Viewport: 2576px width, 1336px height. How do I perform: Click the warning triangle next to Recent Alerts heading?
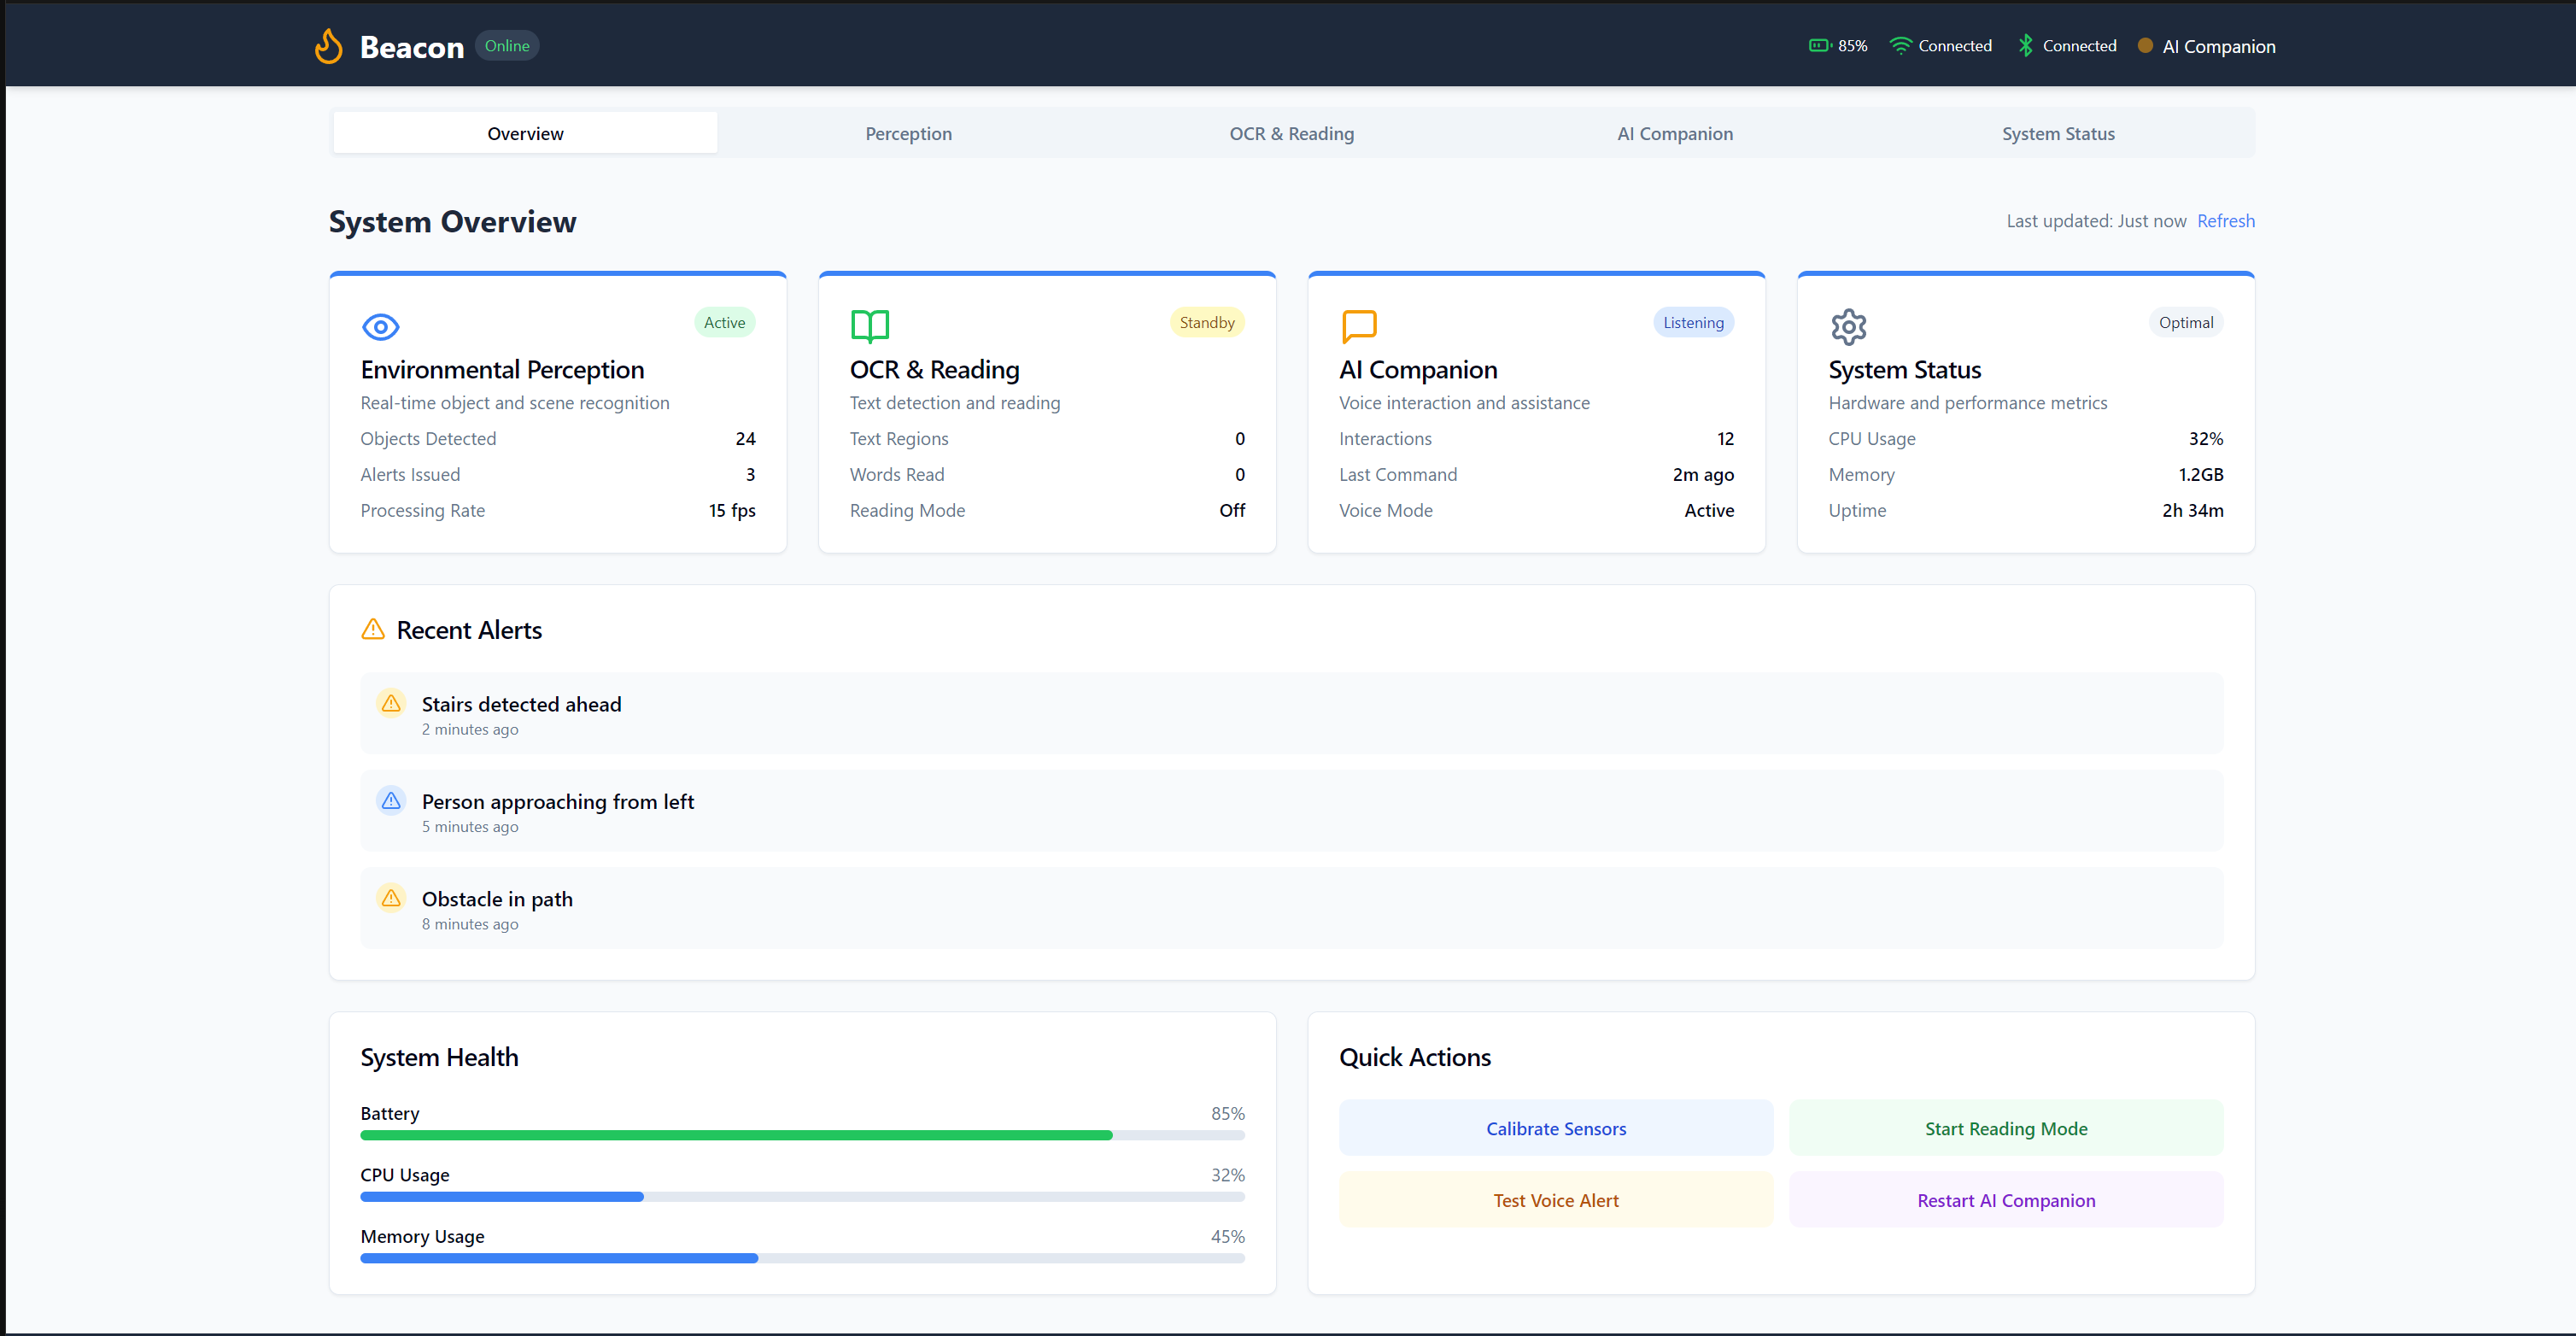[x=373, y=629]
